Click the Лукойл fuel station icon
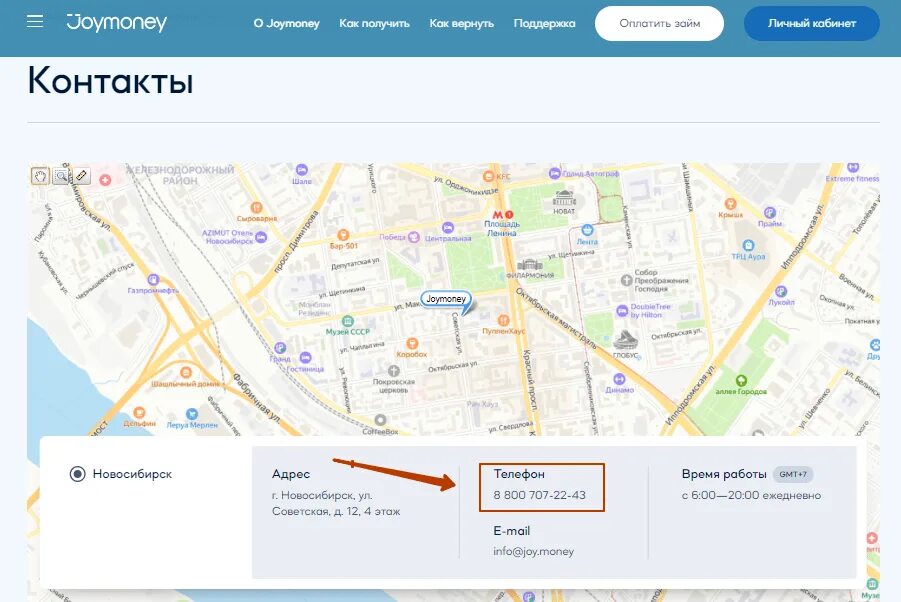901x602 pixels. [x=781, y=291]
